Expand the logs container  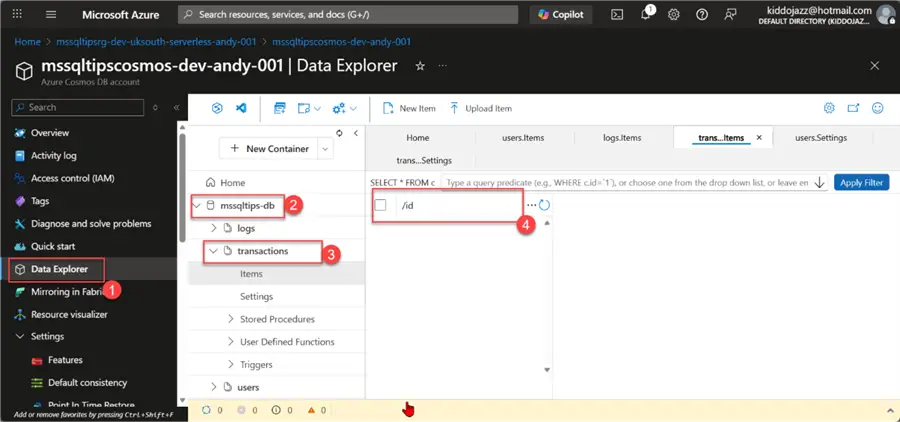tap(214, 228)
